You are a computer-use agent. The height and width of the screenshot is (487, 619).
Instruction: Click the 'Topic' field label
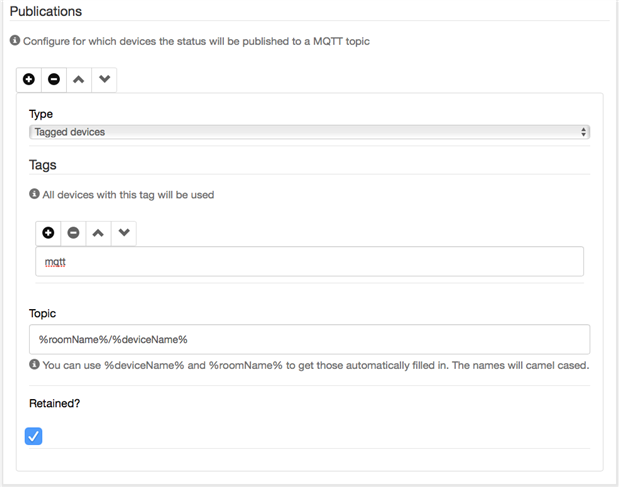click(44, 313)
